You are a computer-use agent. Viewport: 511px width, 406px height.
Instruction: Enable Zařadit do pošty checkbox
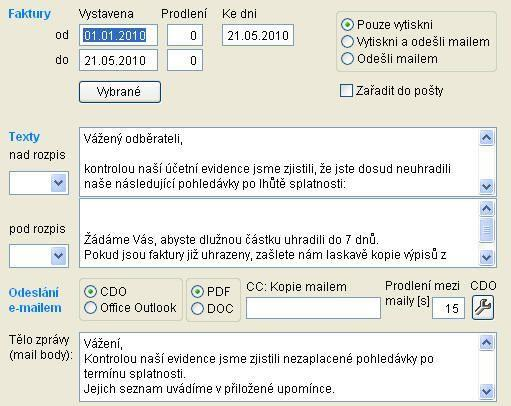coord(346,91)
